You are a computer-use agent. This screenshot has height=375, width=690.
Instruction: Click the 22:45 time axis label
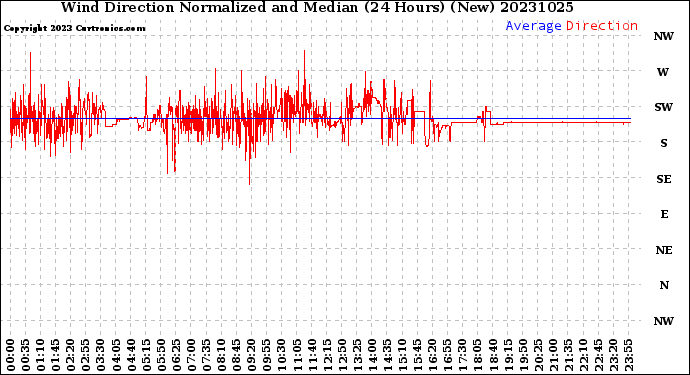coord(598,355)
